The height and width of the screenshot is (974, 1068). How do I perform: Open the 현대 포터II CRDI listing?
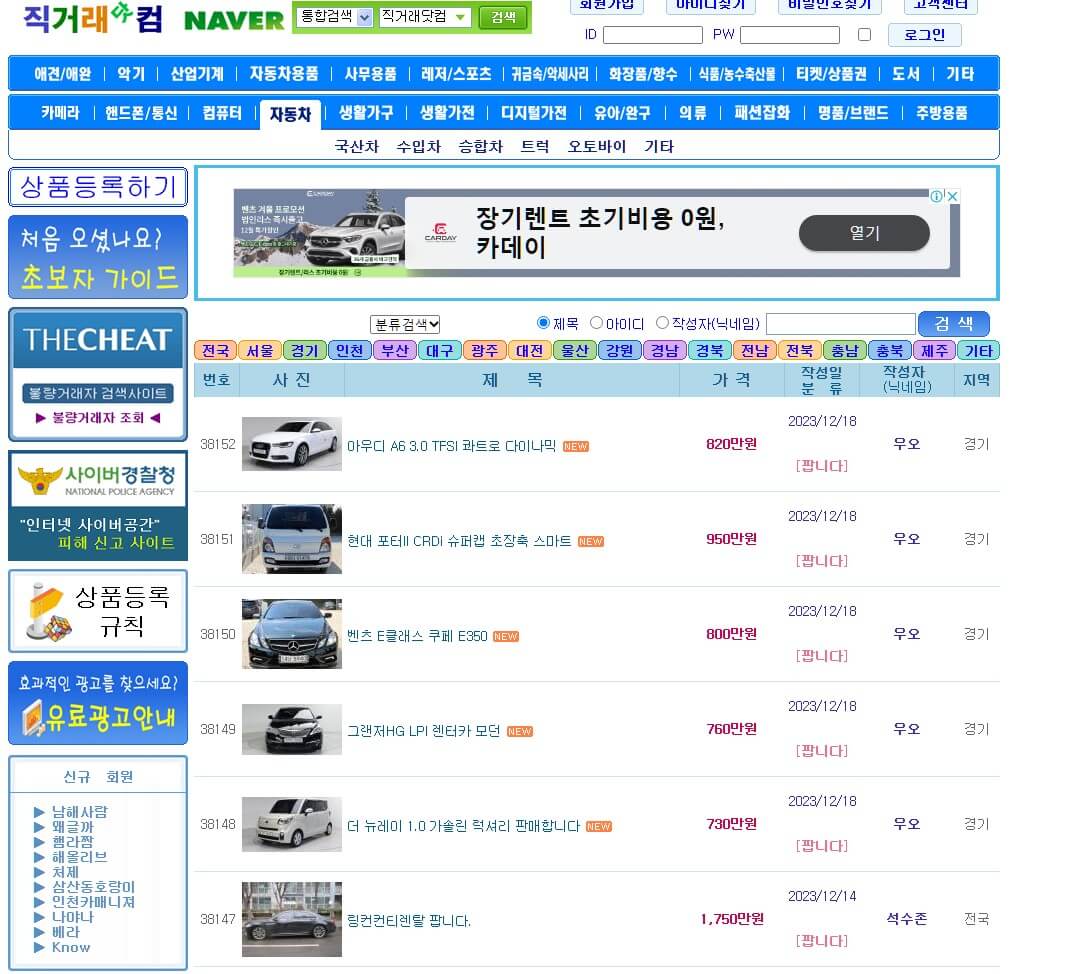[458, 541]
